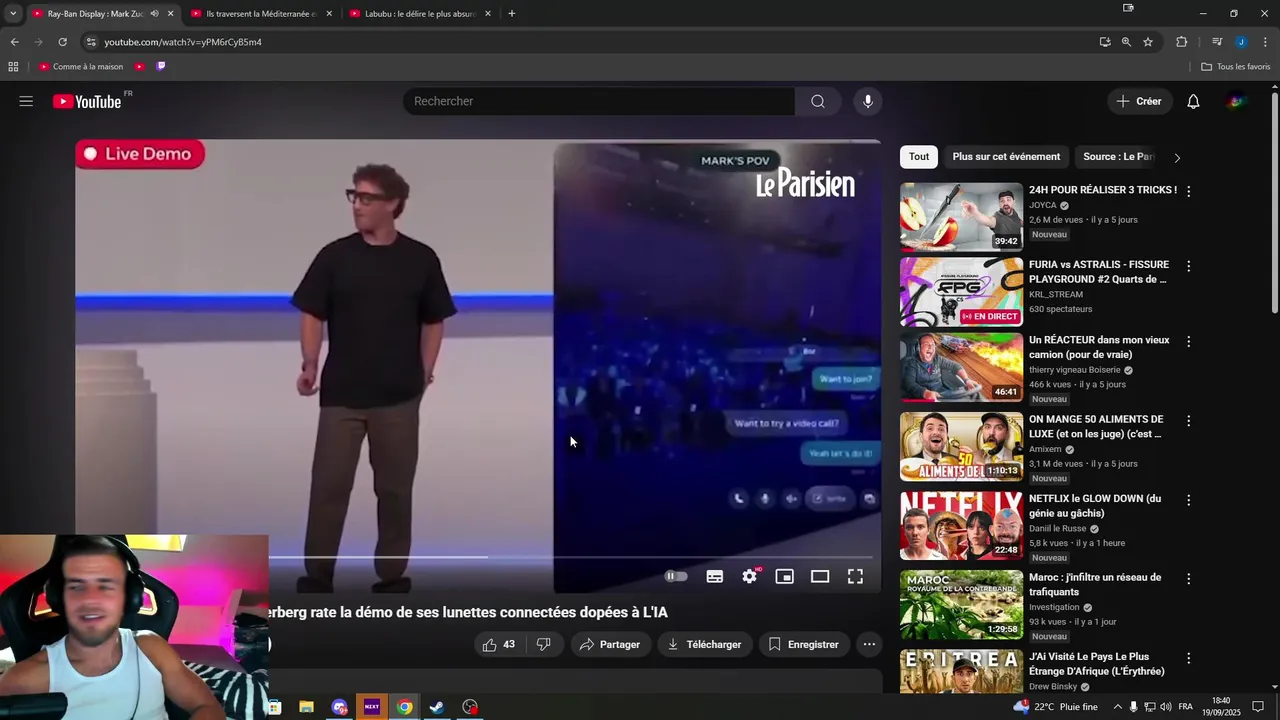
Task: Start voice search with microphone icon
Action: click(x=868, y=101)
